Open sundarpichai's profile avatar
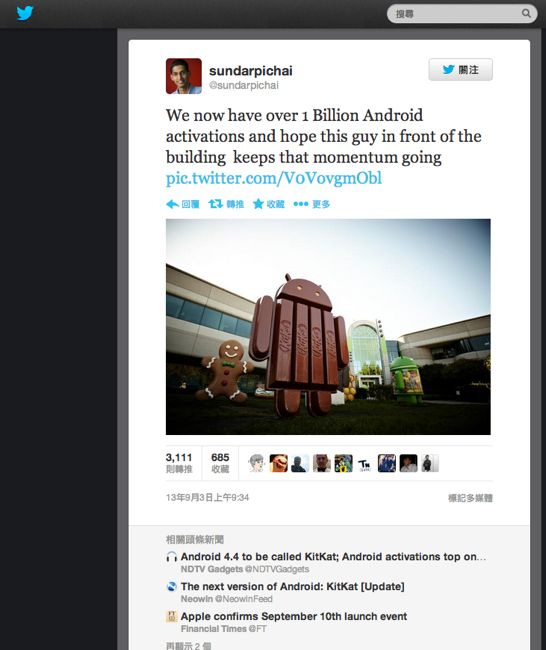 184,76
